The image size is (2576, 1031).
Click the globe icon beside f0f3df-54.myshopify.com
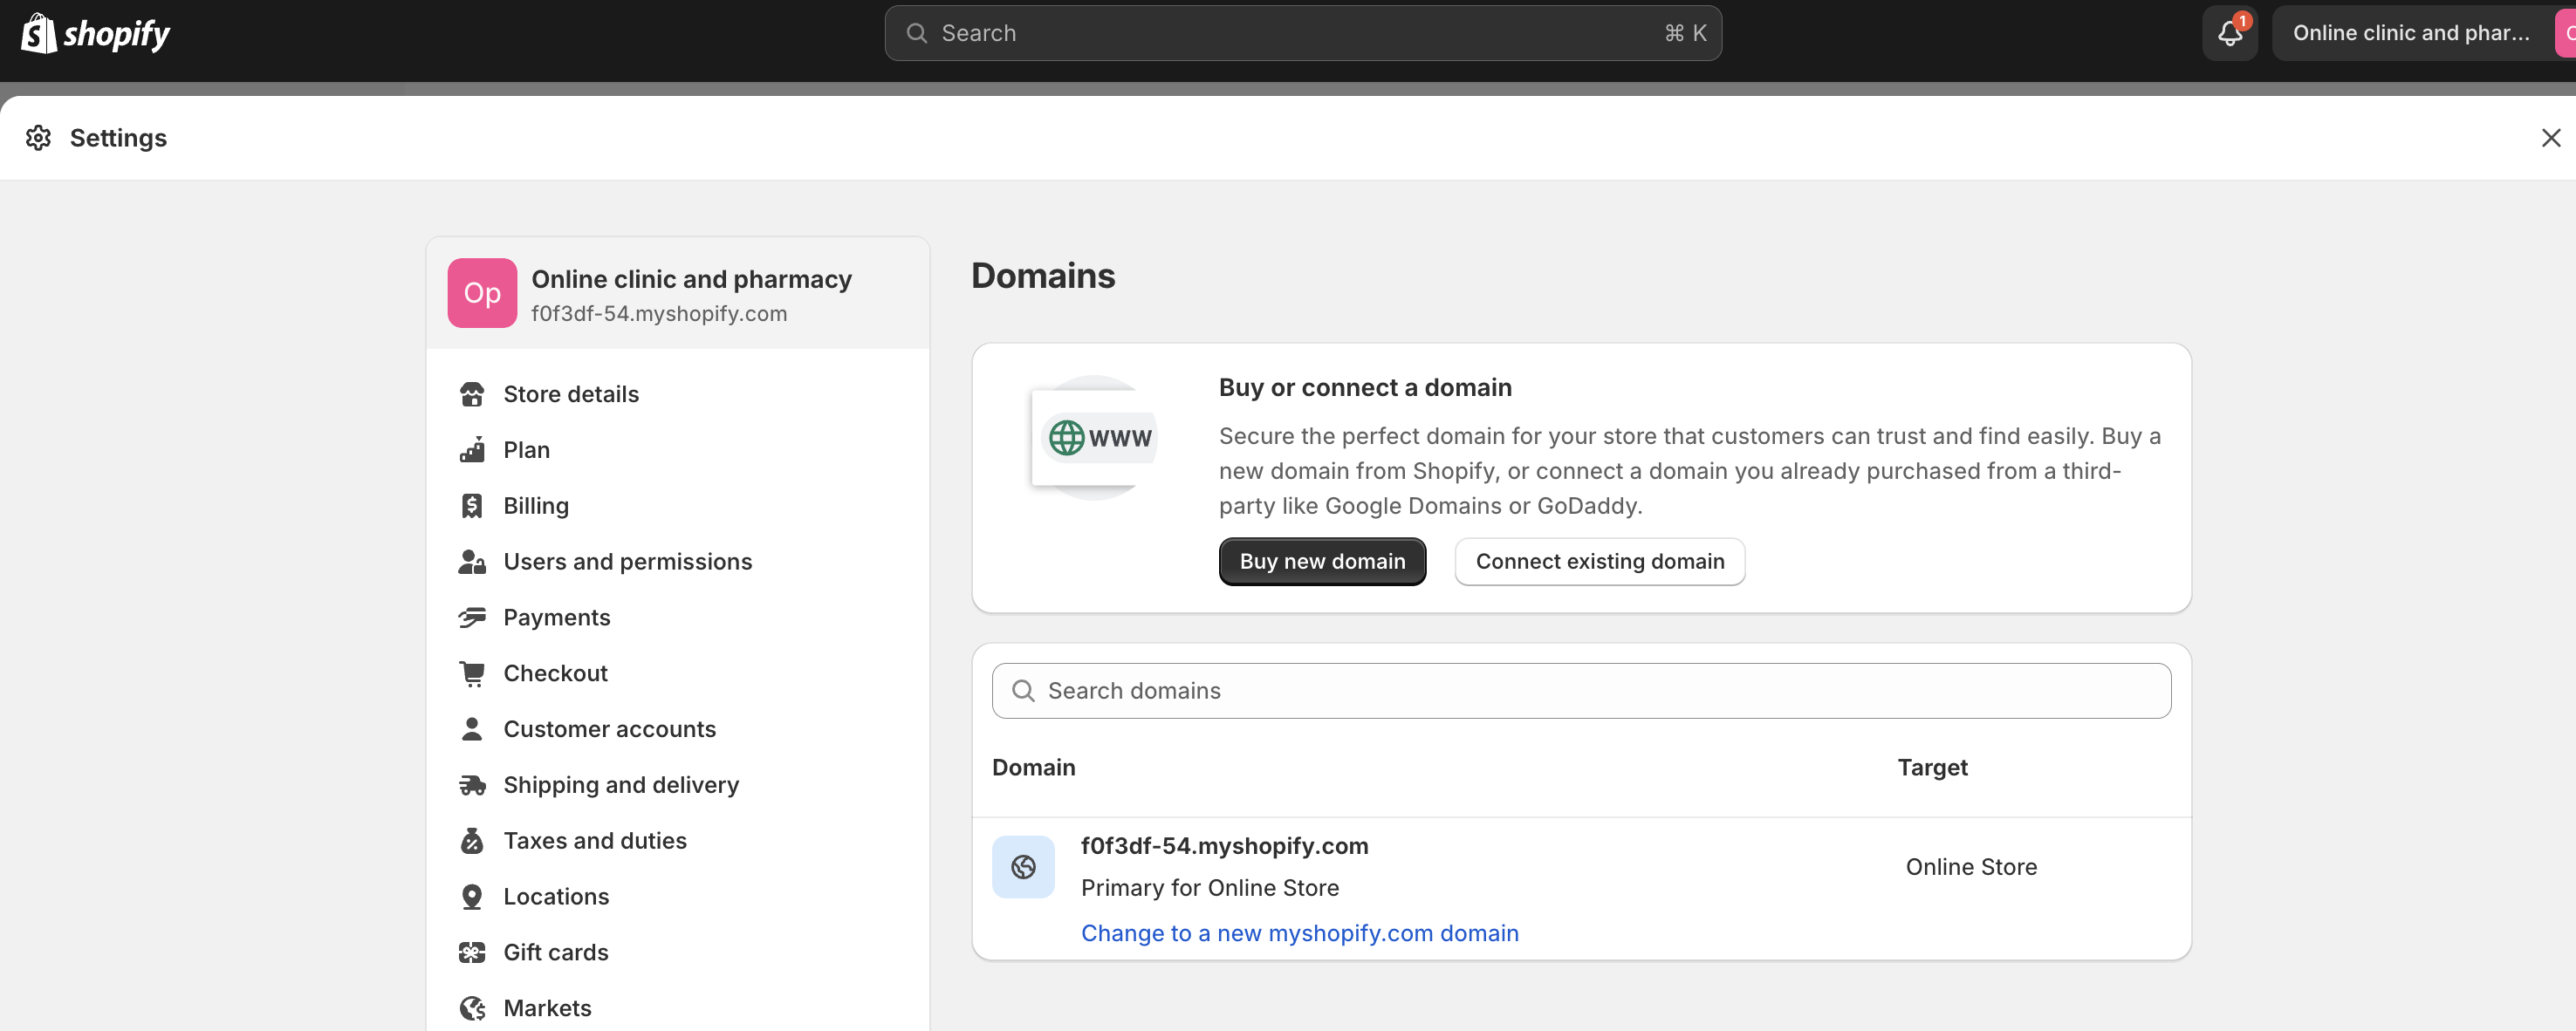(1022, 866)
